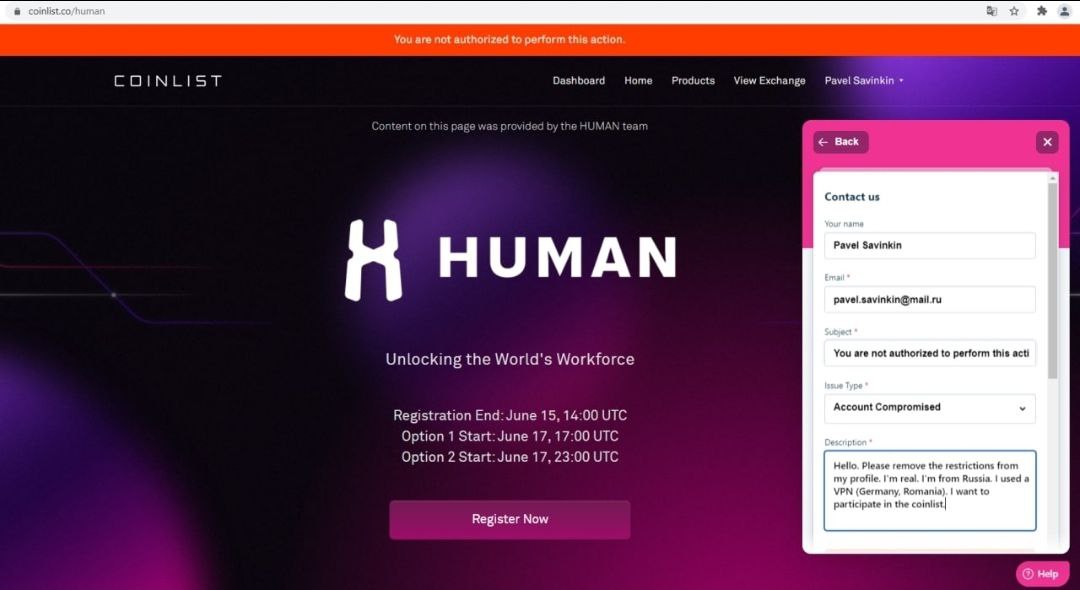Click the lock icon in address bar

(17, 11)
